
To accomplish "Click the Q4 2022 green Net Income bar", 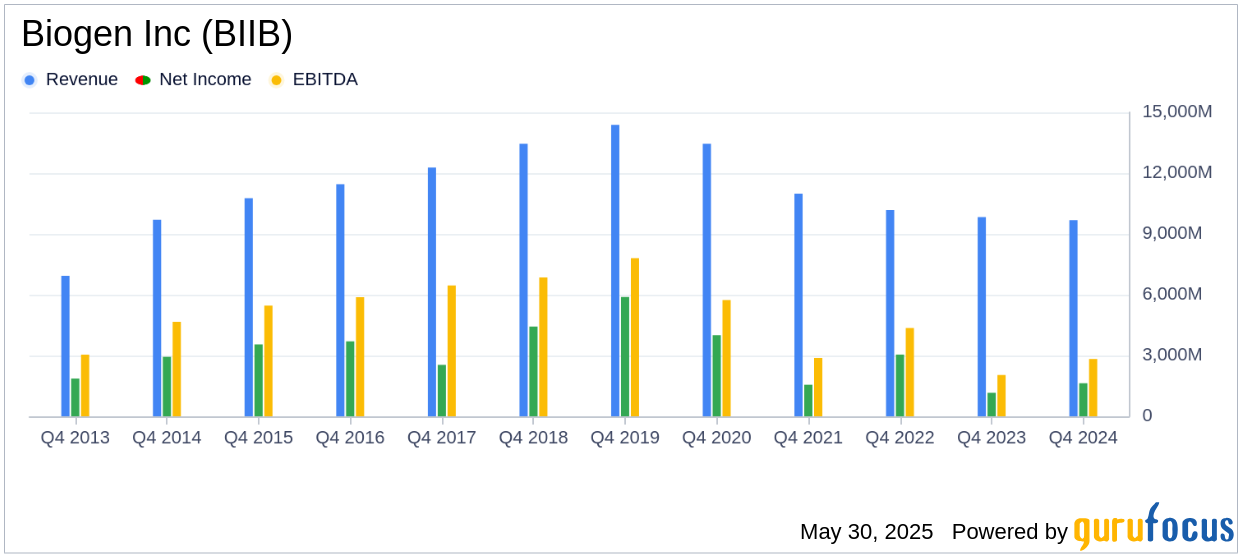I will pos(900,386).
